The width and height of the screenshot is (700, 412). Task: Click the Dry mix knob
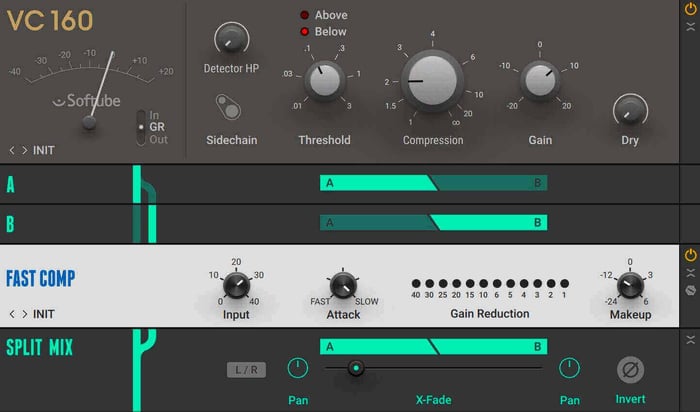click(x=630, y=110)
